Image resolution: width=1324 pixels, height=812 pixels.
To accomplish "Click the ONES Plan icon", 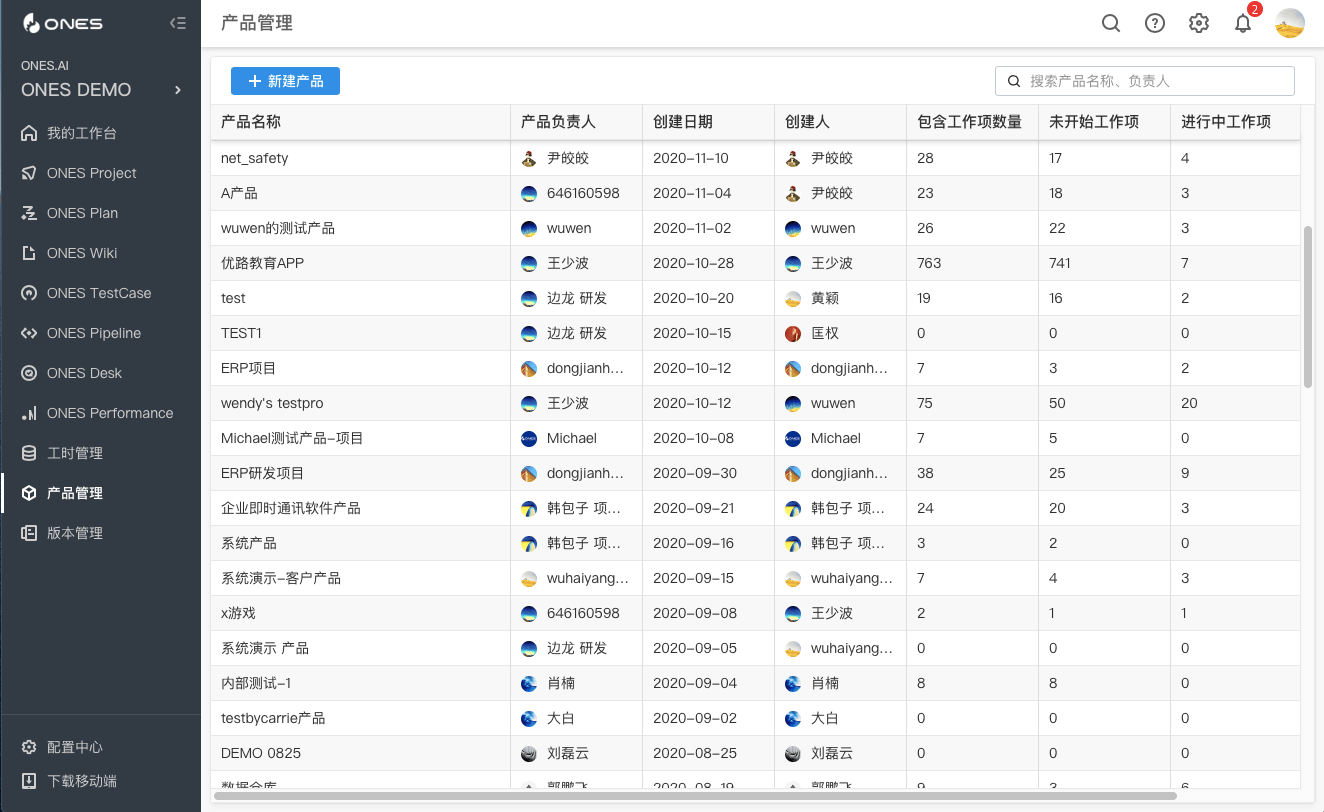I will (x=29, y=213).
